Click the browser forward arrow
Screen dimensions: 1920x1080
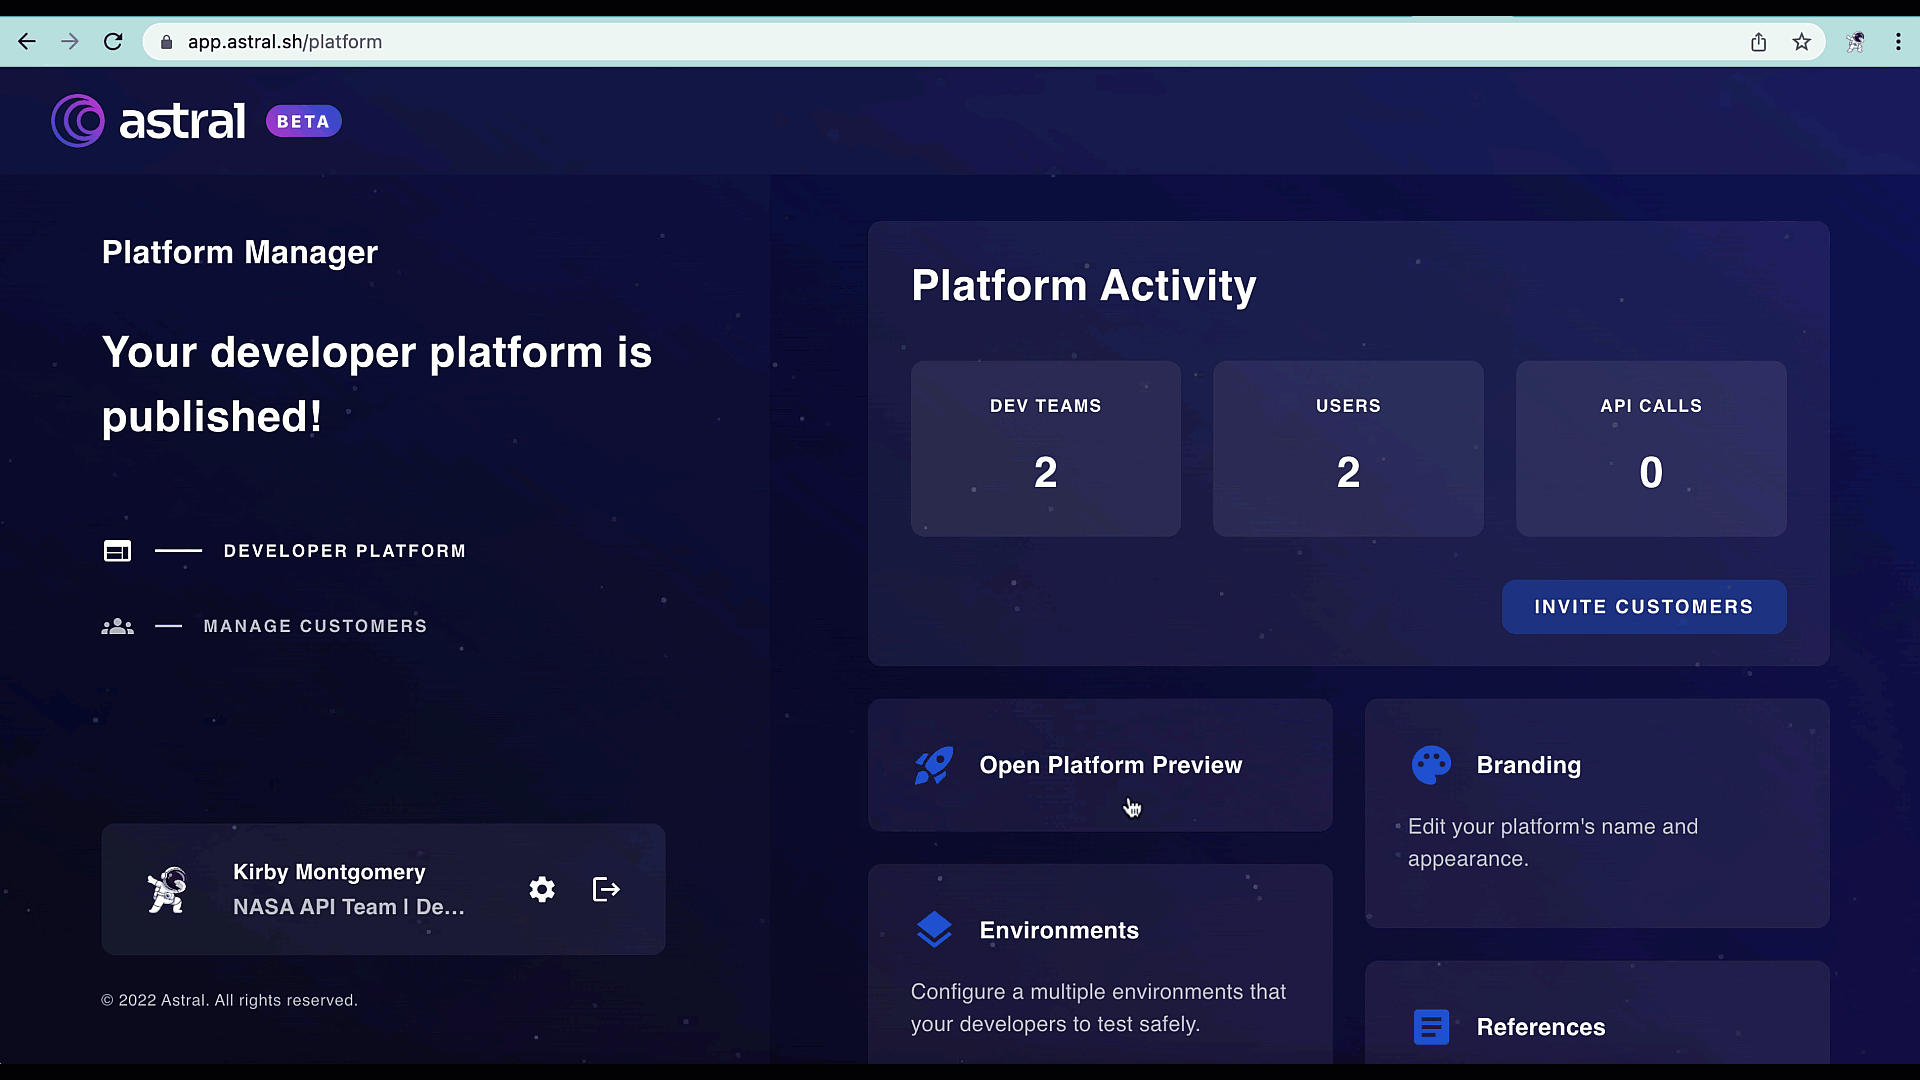tap(70, 42)
